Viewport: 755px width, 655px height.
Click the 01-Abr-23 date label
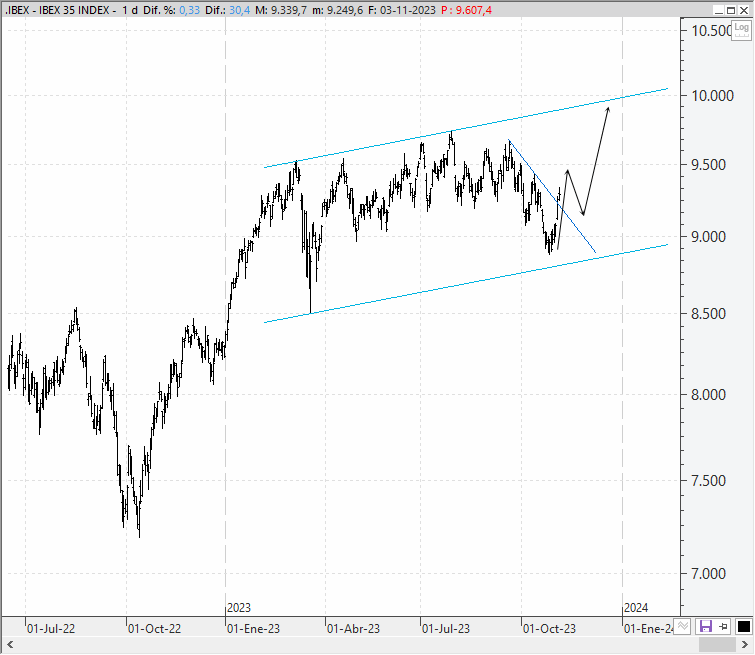tap(353, 629)
